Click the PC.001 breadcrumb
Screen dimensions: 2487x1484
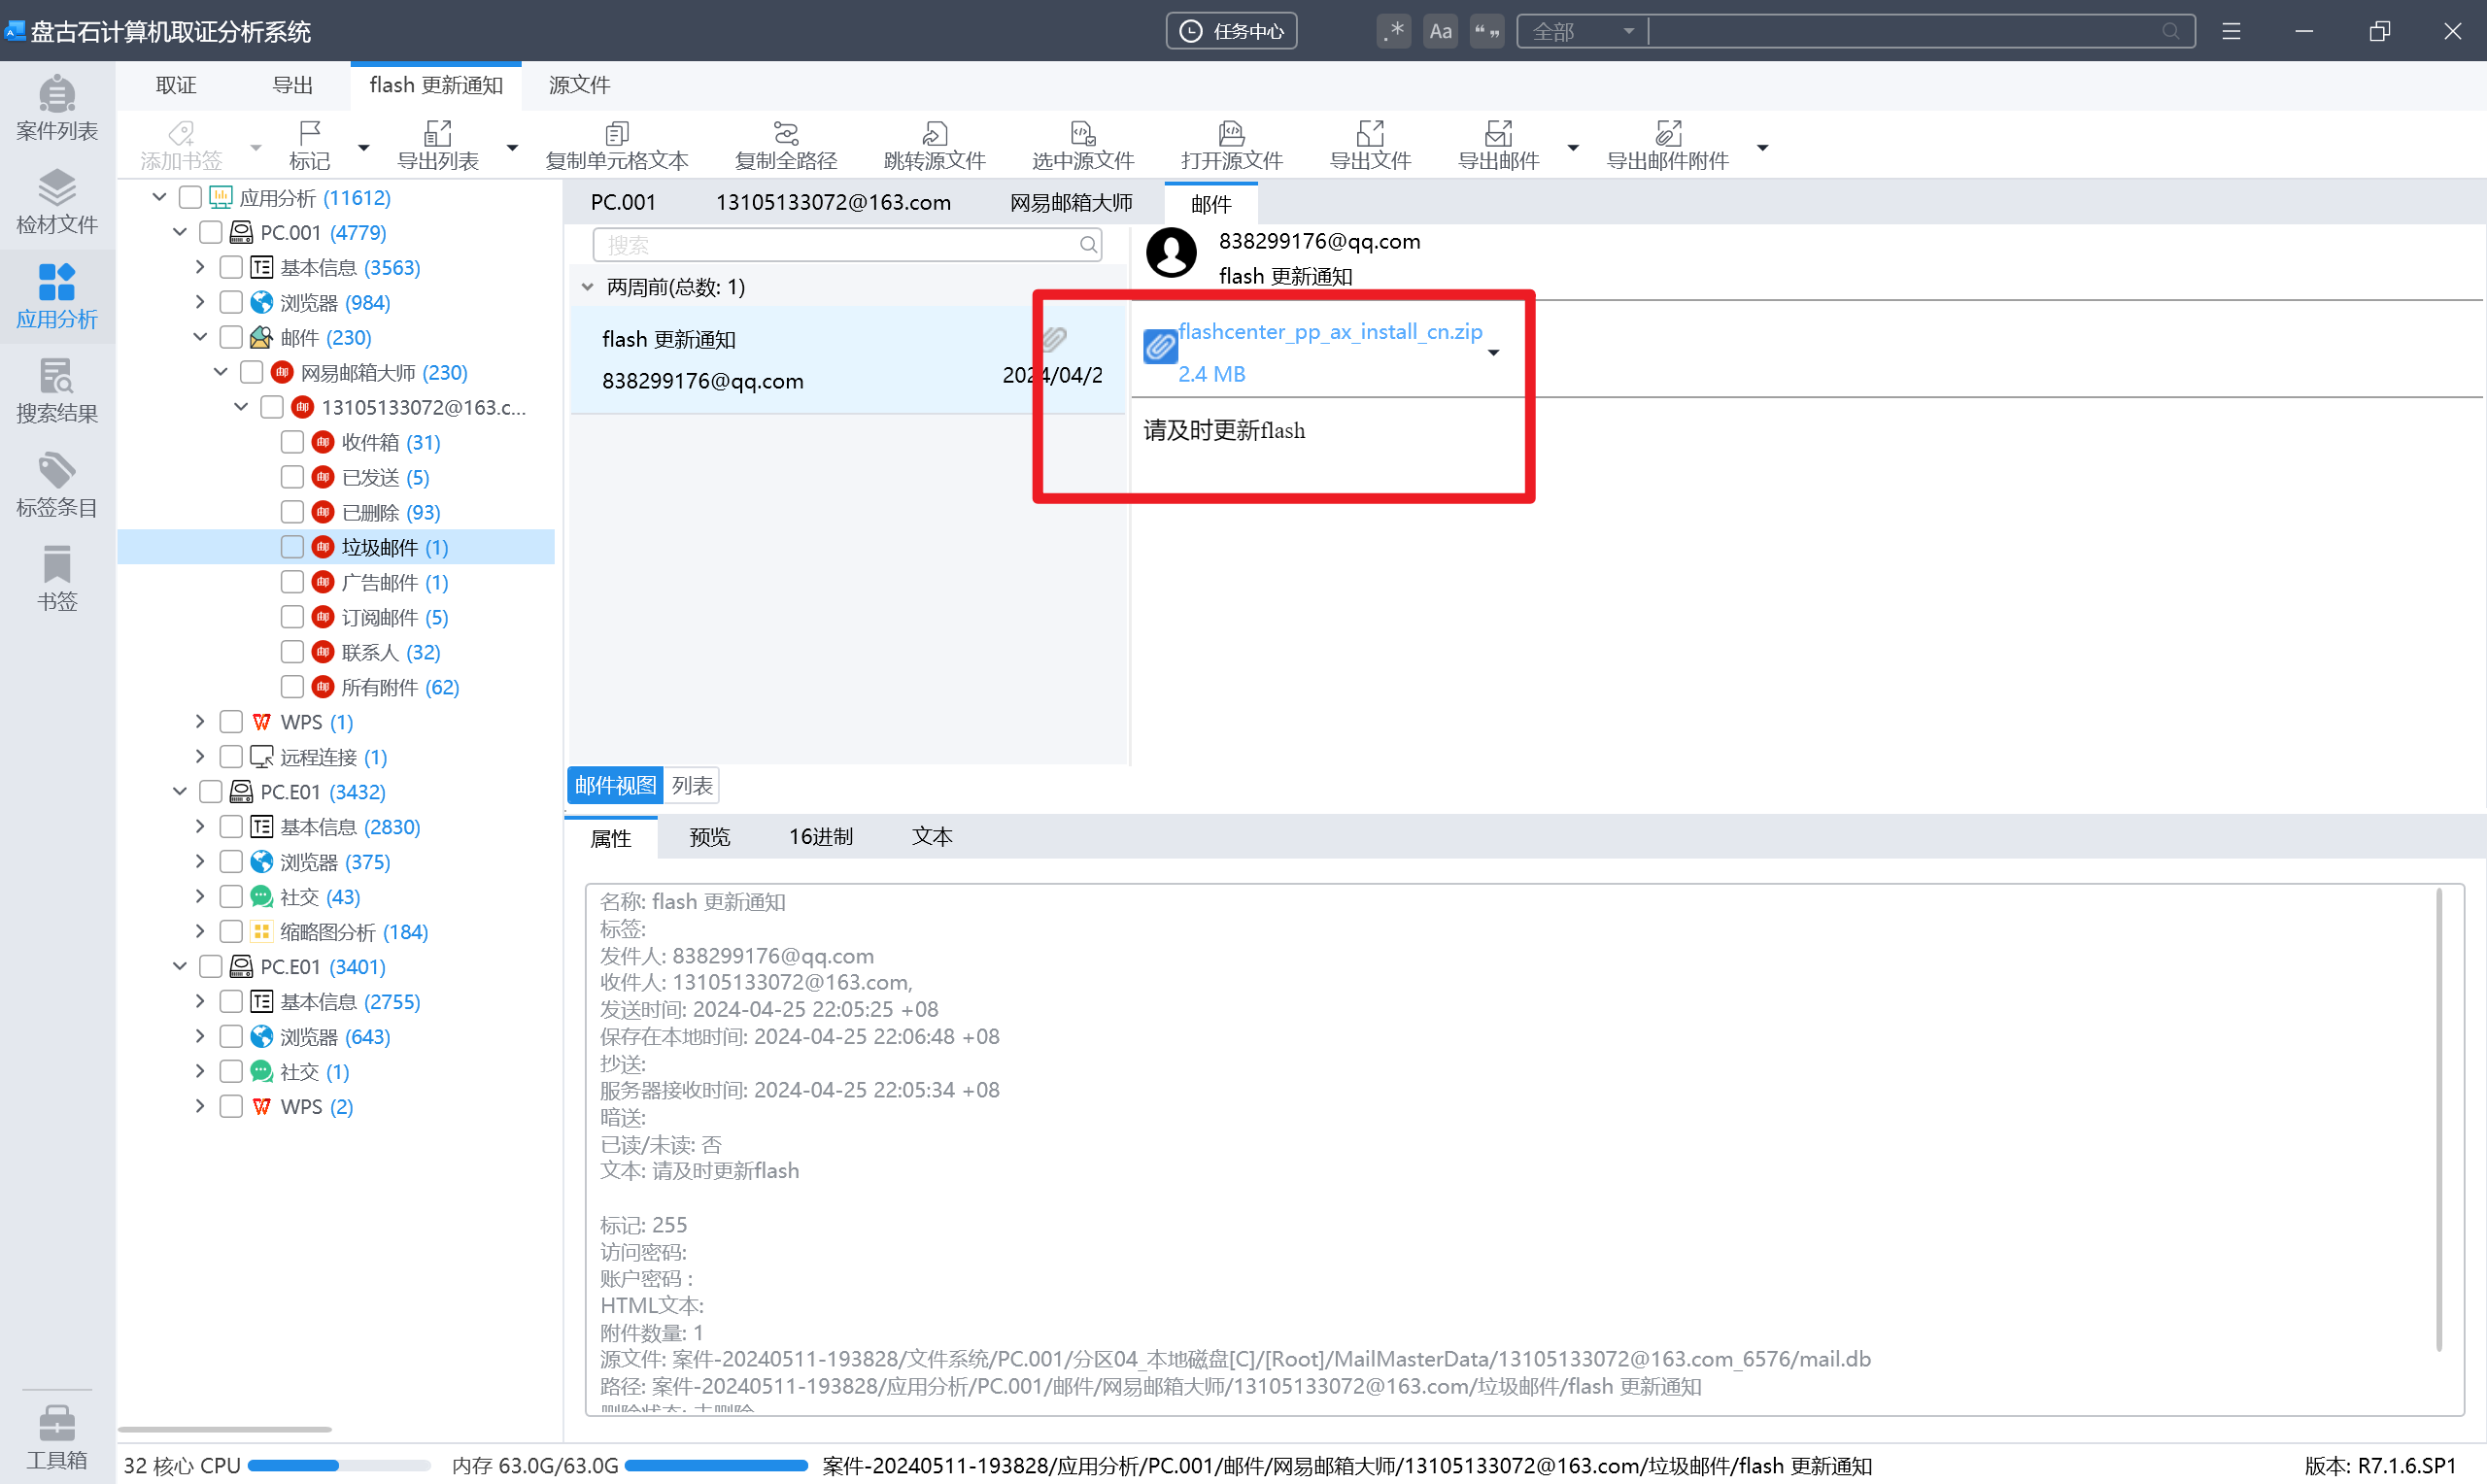[623, 203]
